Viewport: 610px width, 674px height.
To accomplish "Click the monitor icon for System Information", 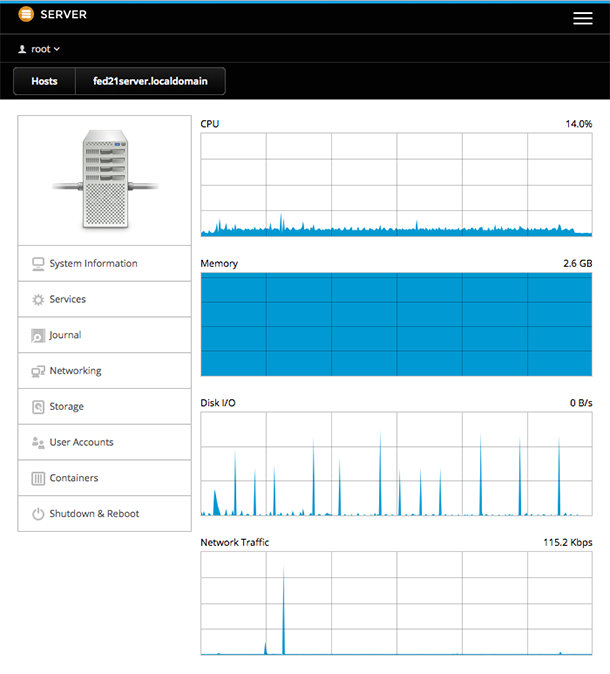I will [38, 264].
